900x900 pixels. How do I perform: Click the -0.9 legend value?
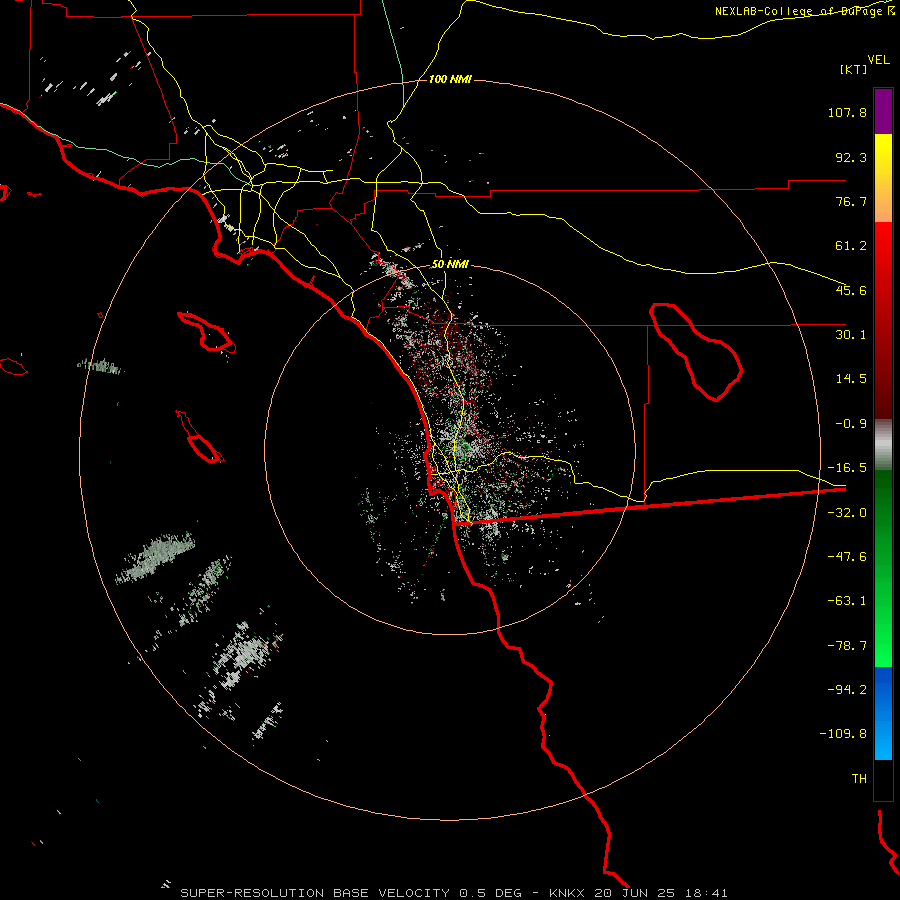click(851, 424)
